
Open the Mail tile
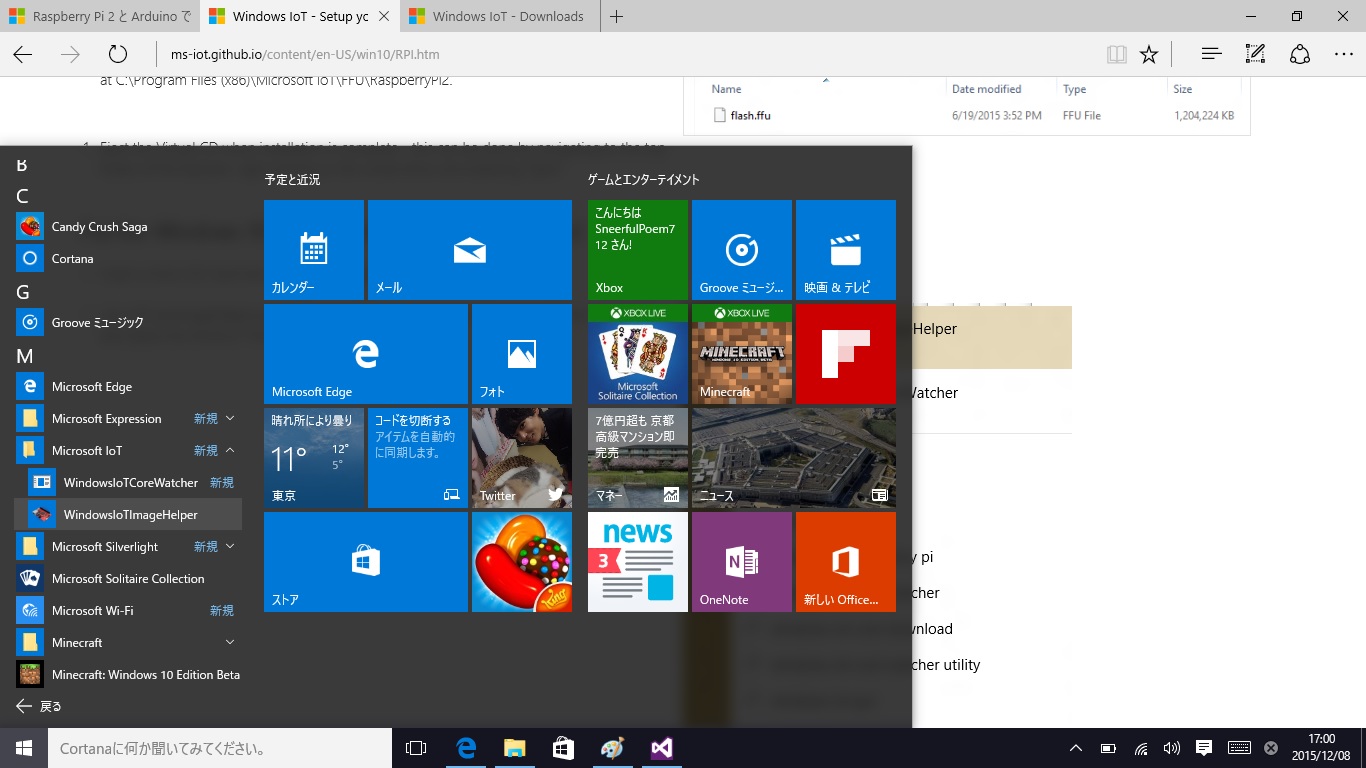pyautogui.click(x=469, y=249)
